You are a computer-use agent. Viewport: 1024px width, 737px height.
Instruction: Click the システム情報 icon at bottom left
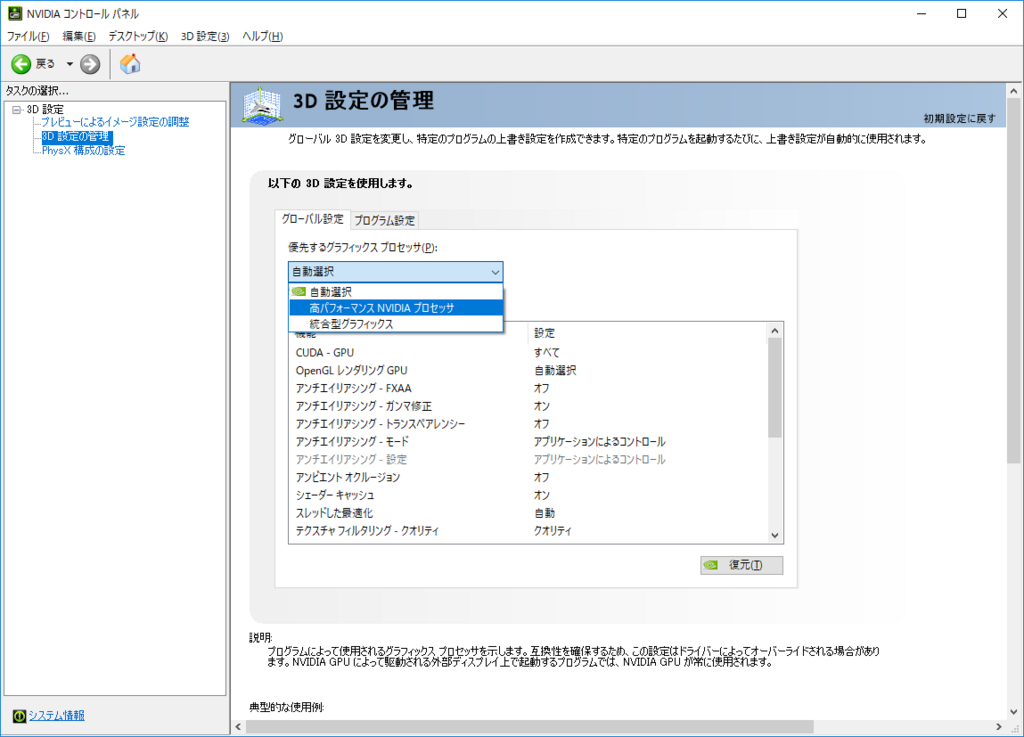point(19,716)
